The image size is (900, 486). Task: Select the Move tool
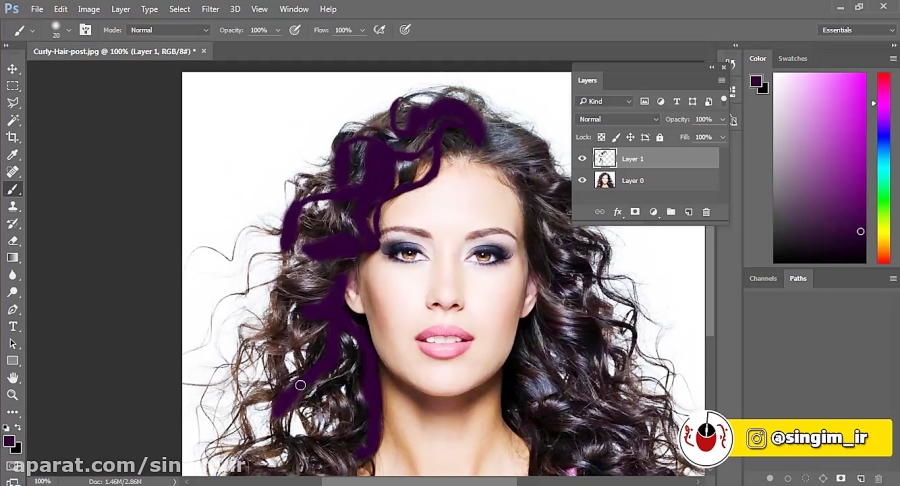[x=13, y=69]
